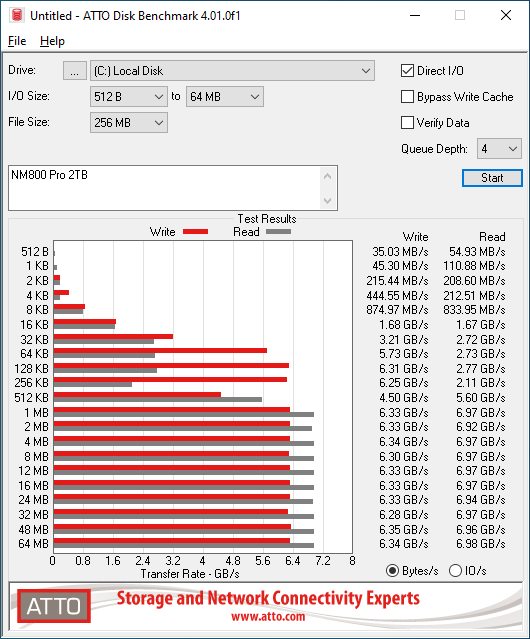The height and width of the screenshot is (639, 530).
Task: Select the IO/s radio button
Action: (455, 571)
